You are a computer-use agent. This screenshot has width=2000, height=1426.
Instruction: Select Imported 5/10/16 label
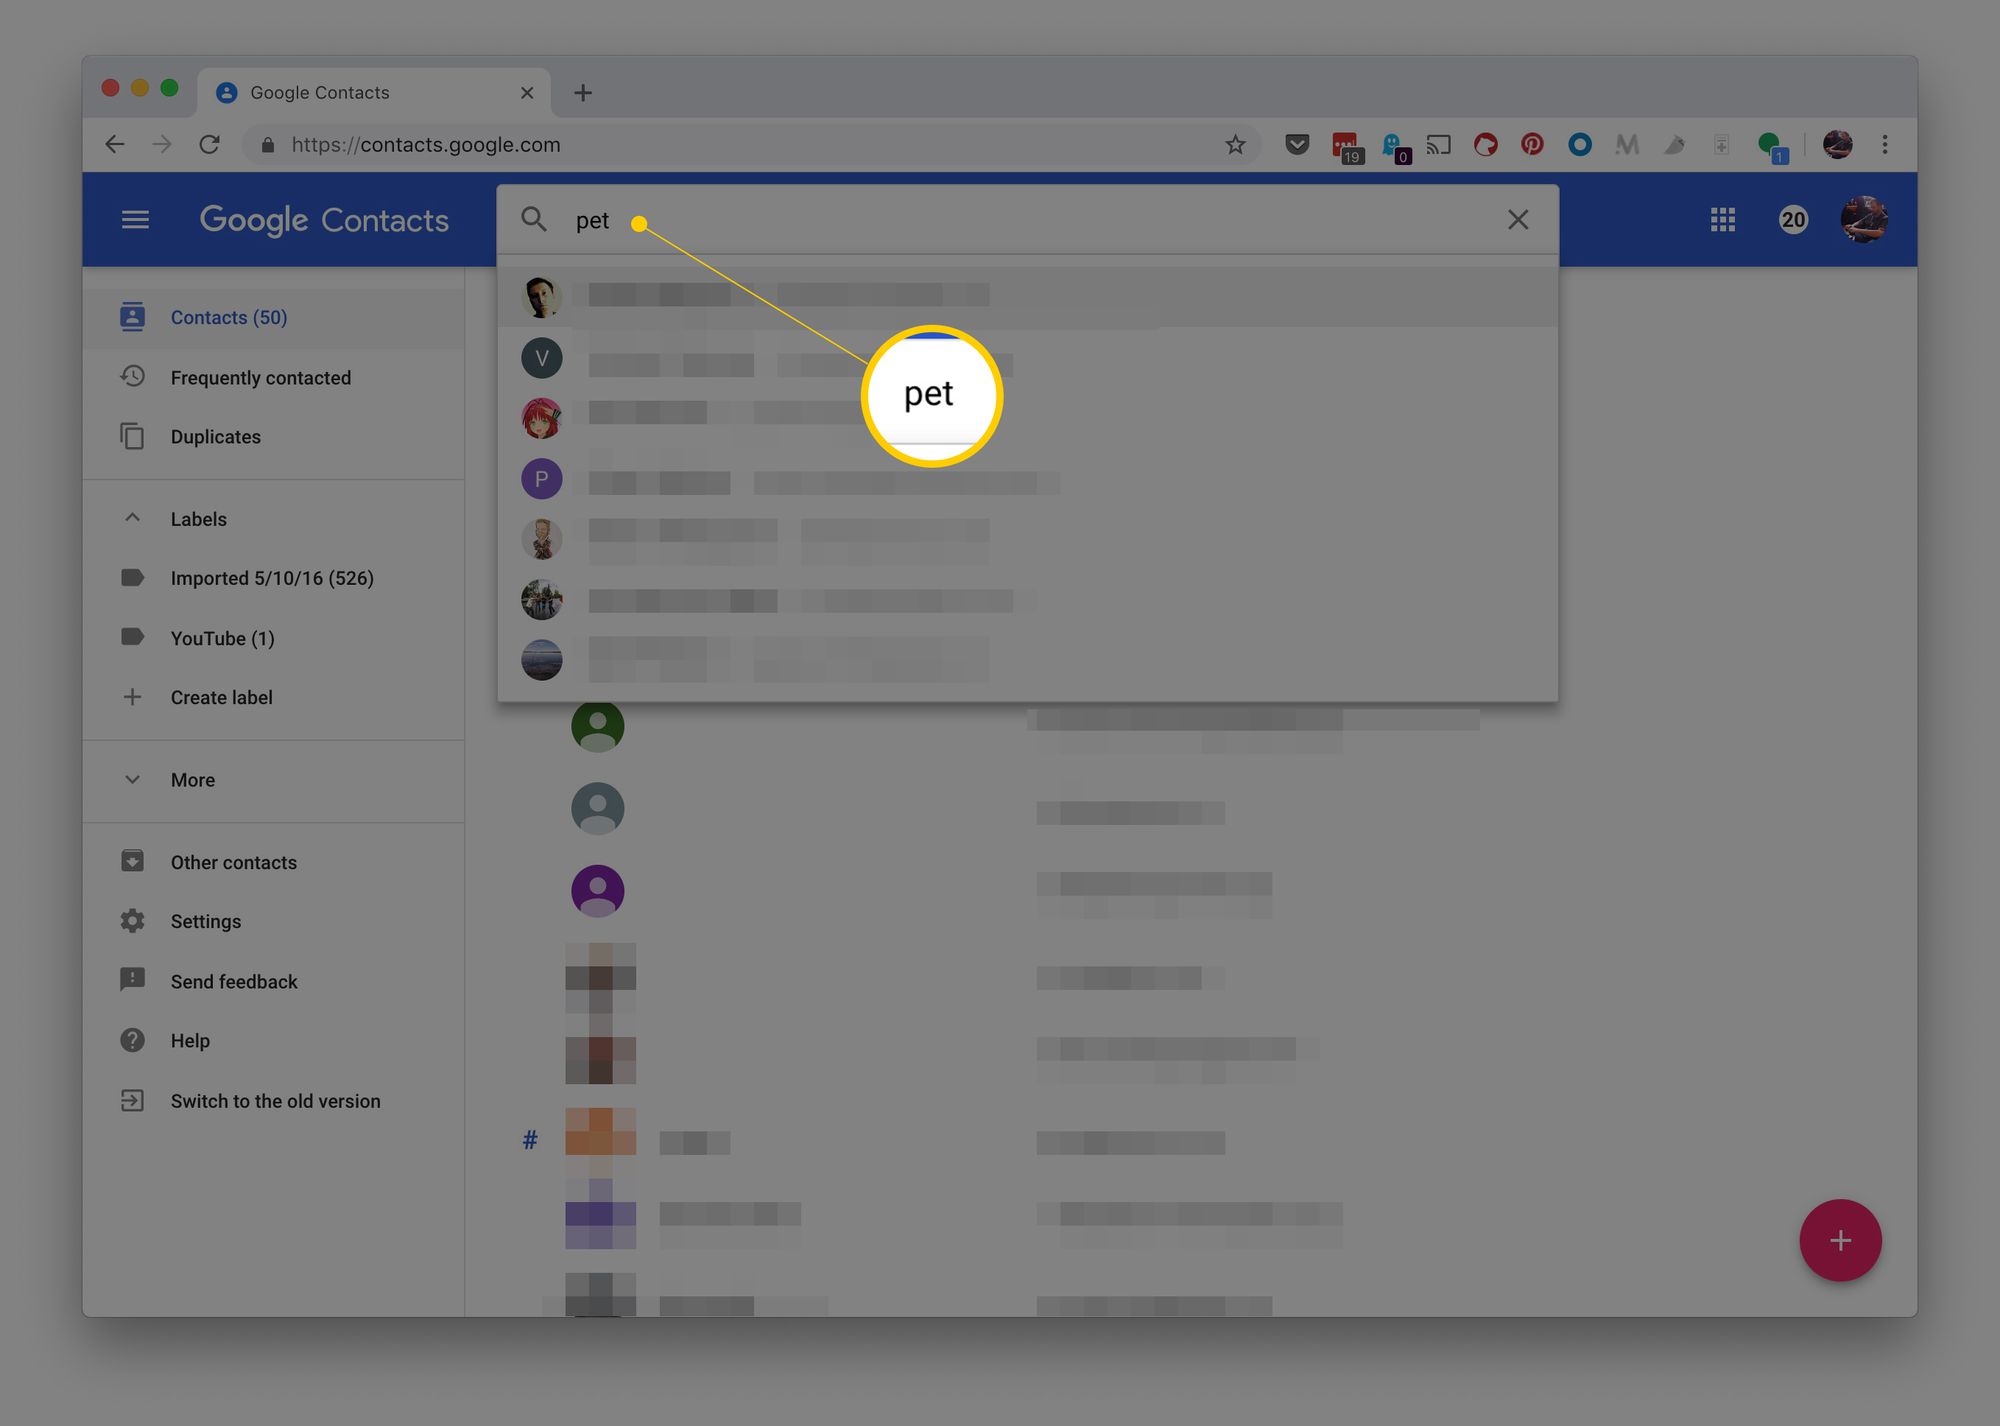(272, 577)
